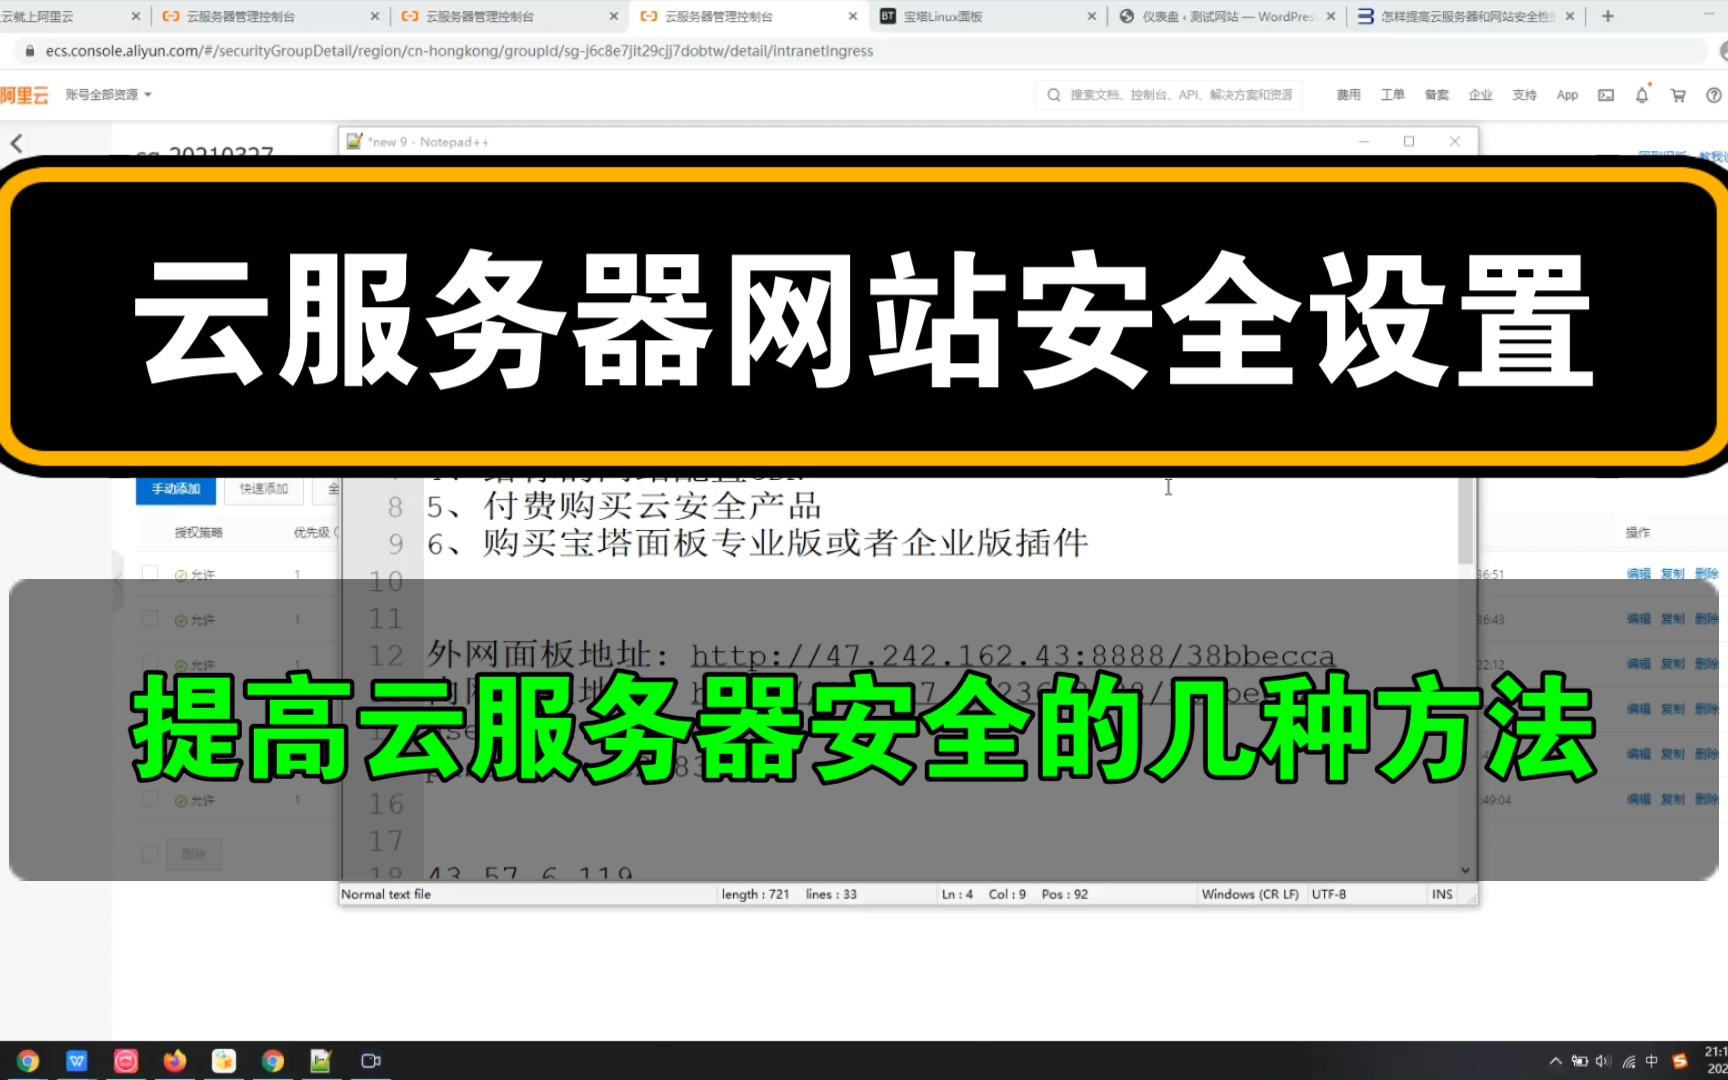
Task: Click the browser address bar URL
Action: coord(459,51)
